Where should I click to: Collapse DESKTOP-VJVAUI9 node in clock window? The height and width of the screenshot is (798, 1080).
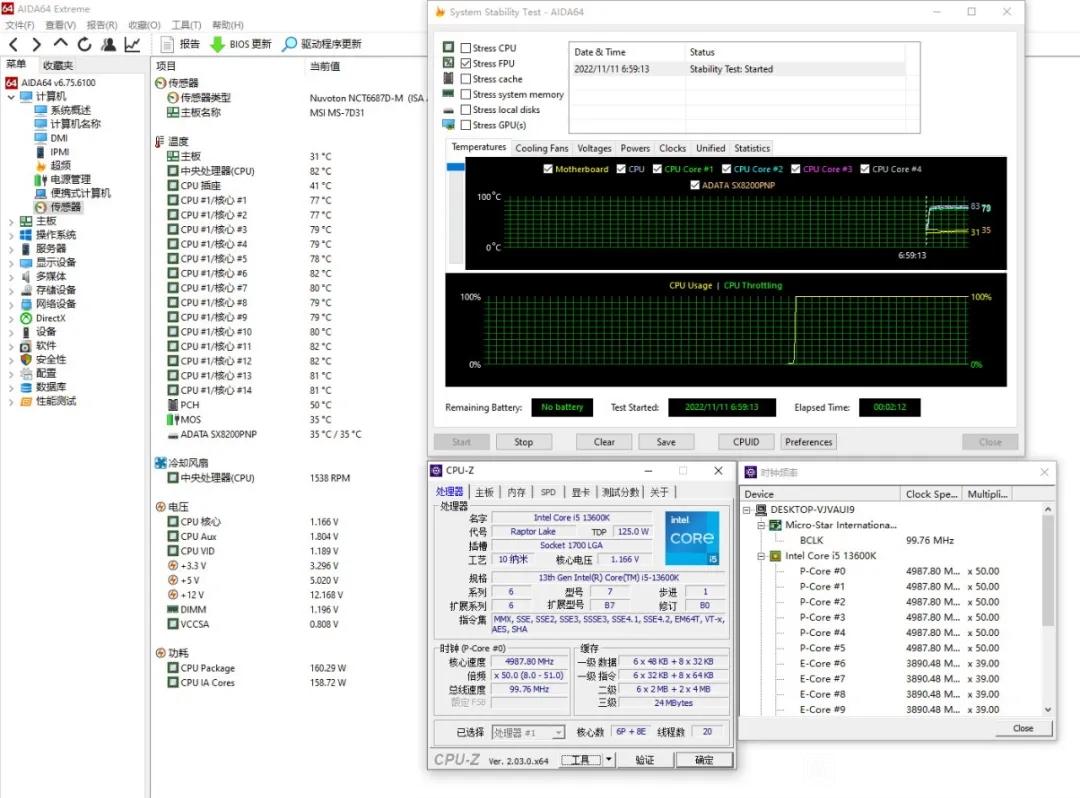pyautogui.click(x=747, y=510)
